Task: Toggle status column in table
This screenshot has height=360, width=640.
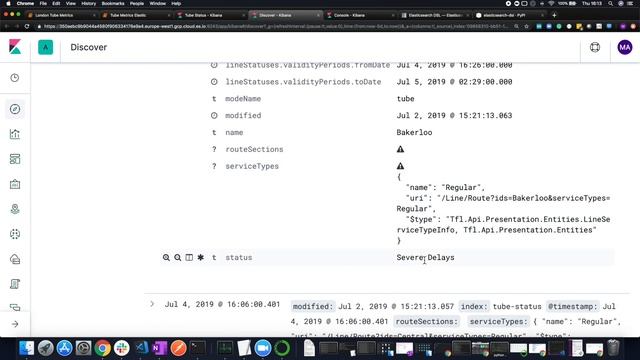Action: pyautogui.click(x=189, y=258)
